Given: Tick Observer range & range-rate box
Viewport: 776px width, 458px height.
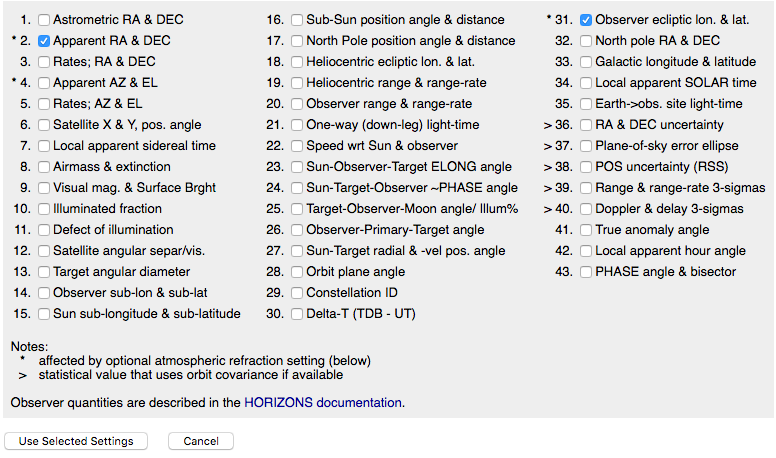Looking at the screenshot, I should [x=298, y=104].
